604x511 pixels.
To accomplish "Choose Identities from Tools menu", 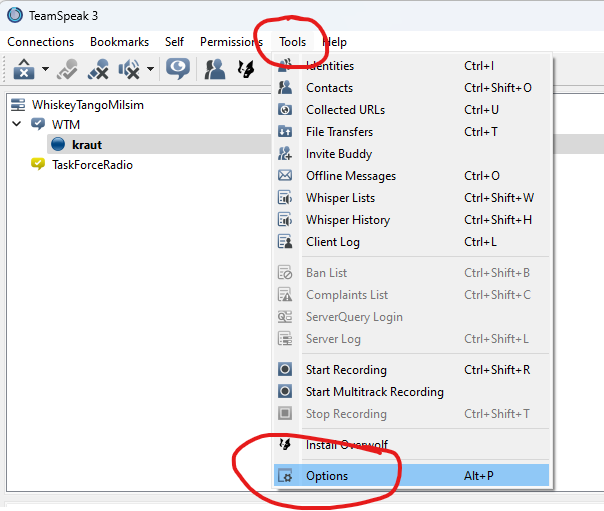I will [411, 66].
